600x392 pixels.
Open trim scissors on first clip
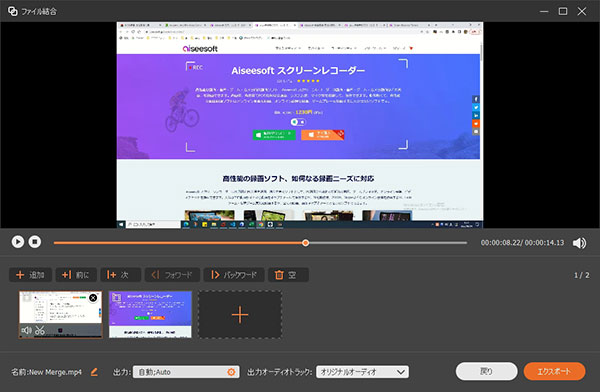[40, 330]
